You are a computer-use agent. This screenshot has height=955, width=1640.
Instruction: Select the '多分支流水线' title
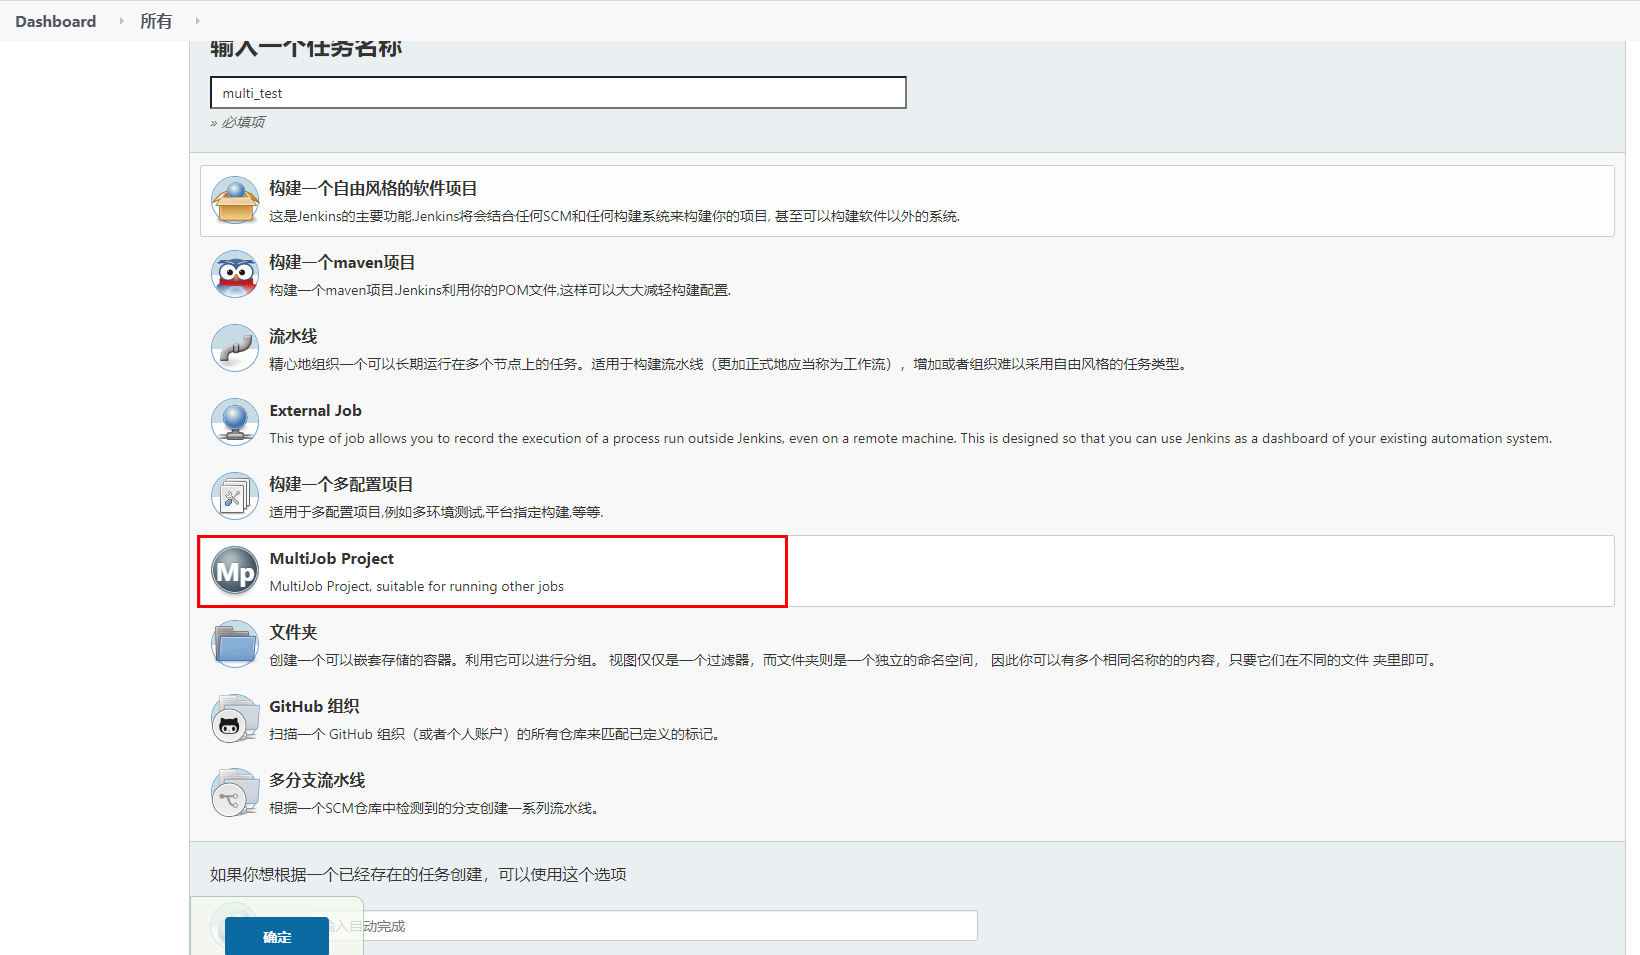(x=317, y=780)
